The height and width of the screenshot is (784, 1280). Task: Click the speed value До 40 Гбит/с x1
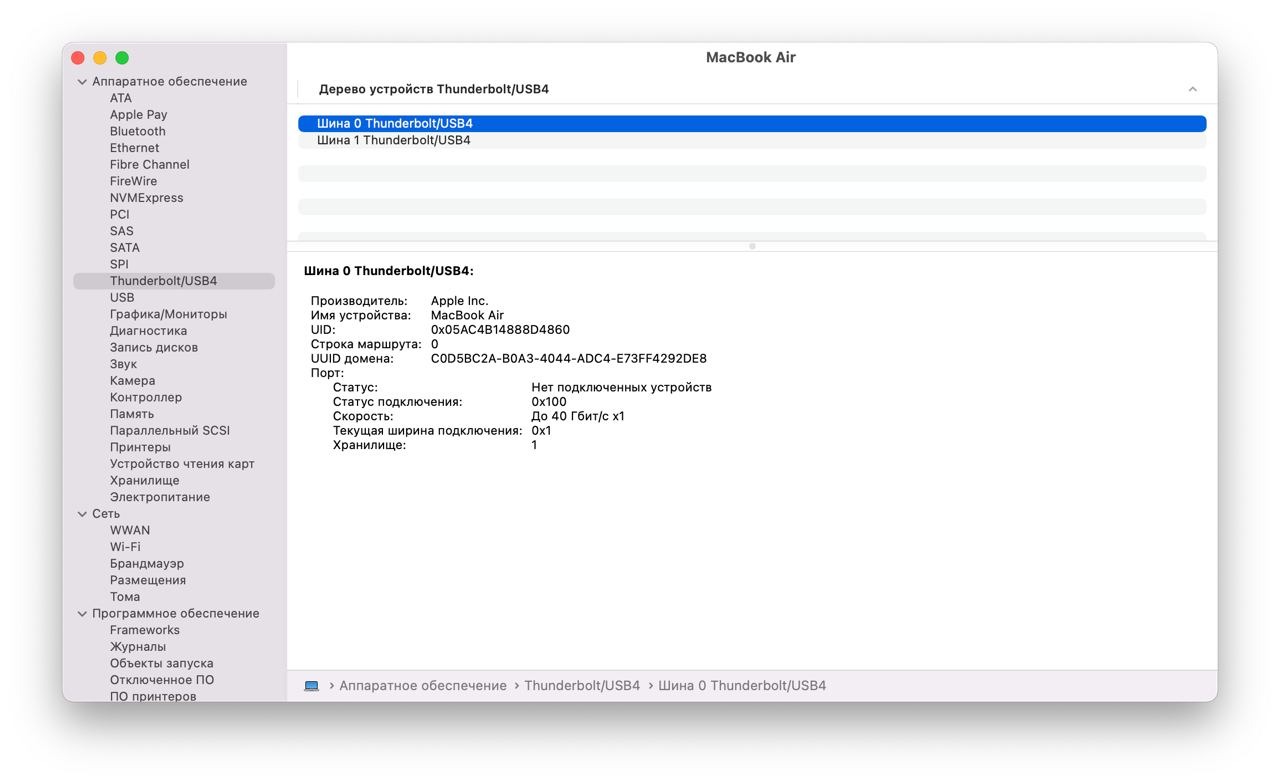point(578,416)
